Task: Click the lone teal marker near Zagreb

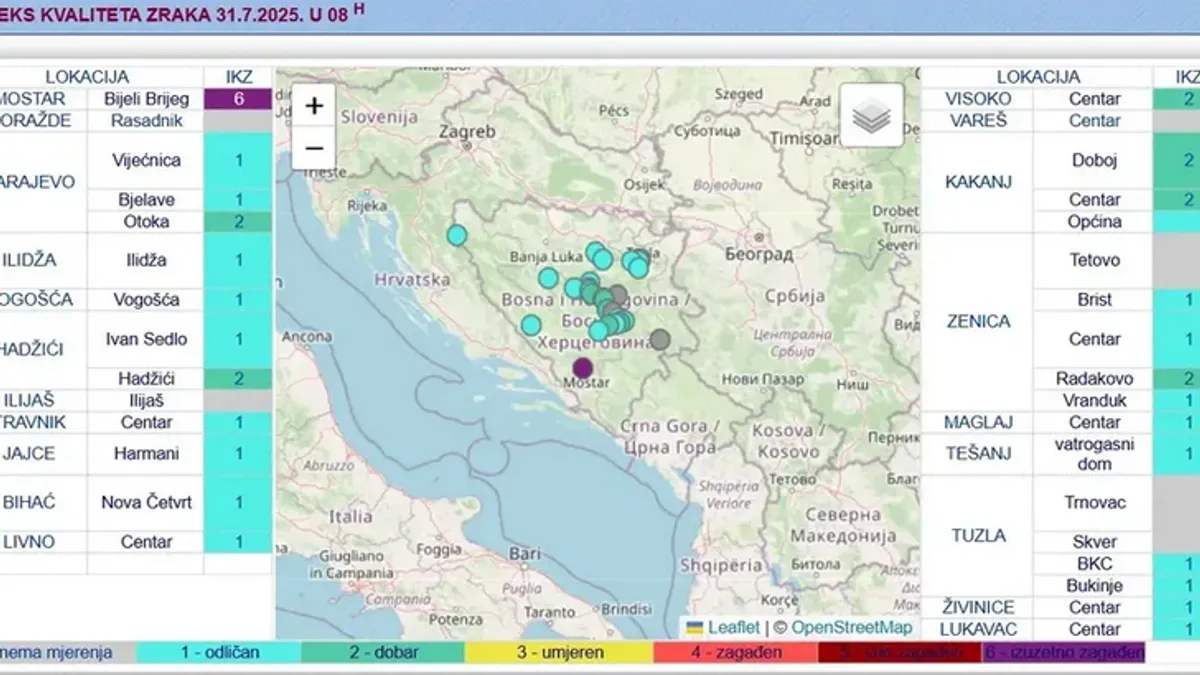Action: pyautogui.click(x=457, y=233)
